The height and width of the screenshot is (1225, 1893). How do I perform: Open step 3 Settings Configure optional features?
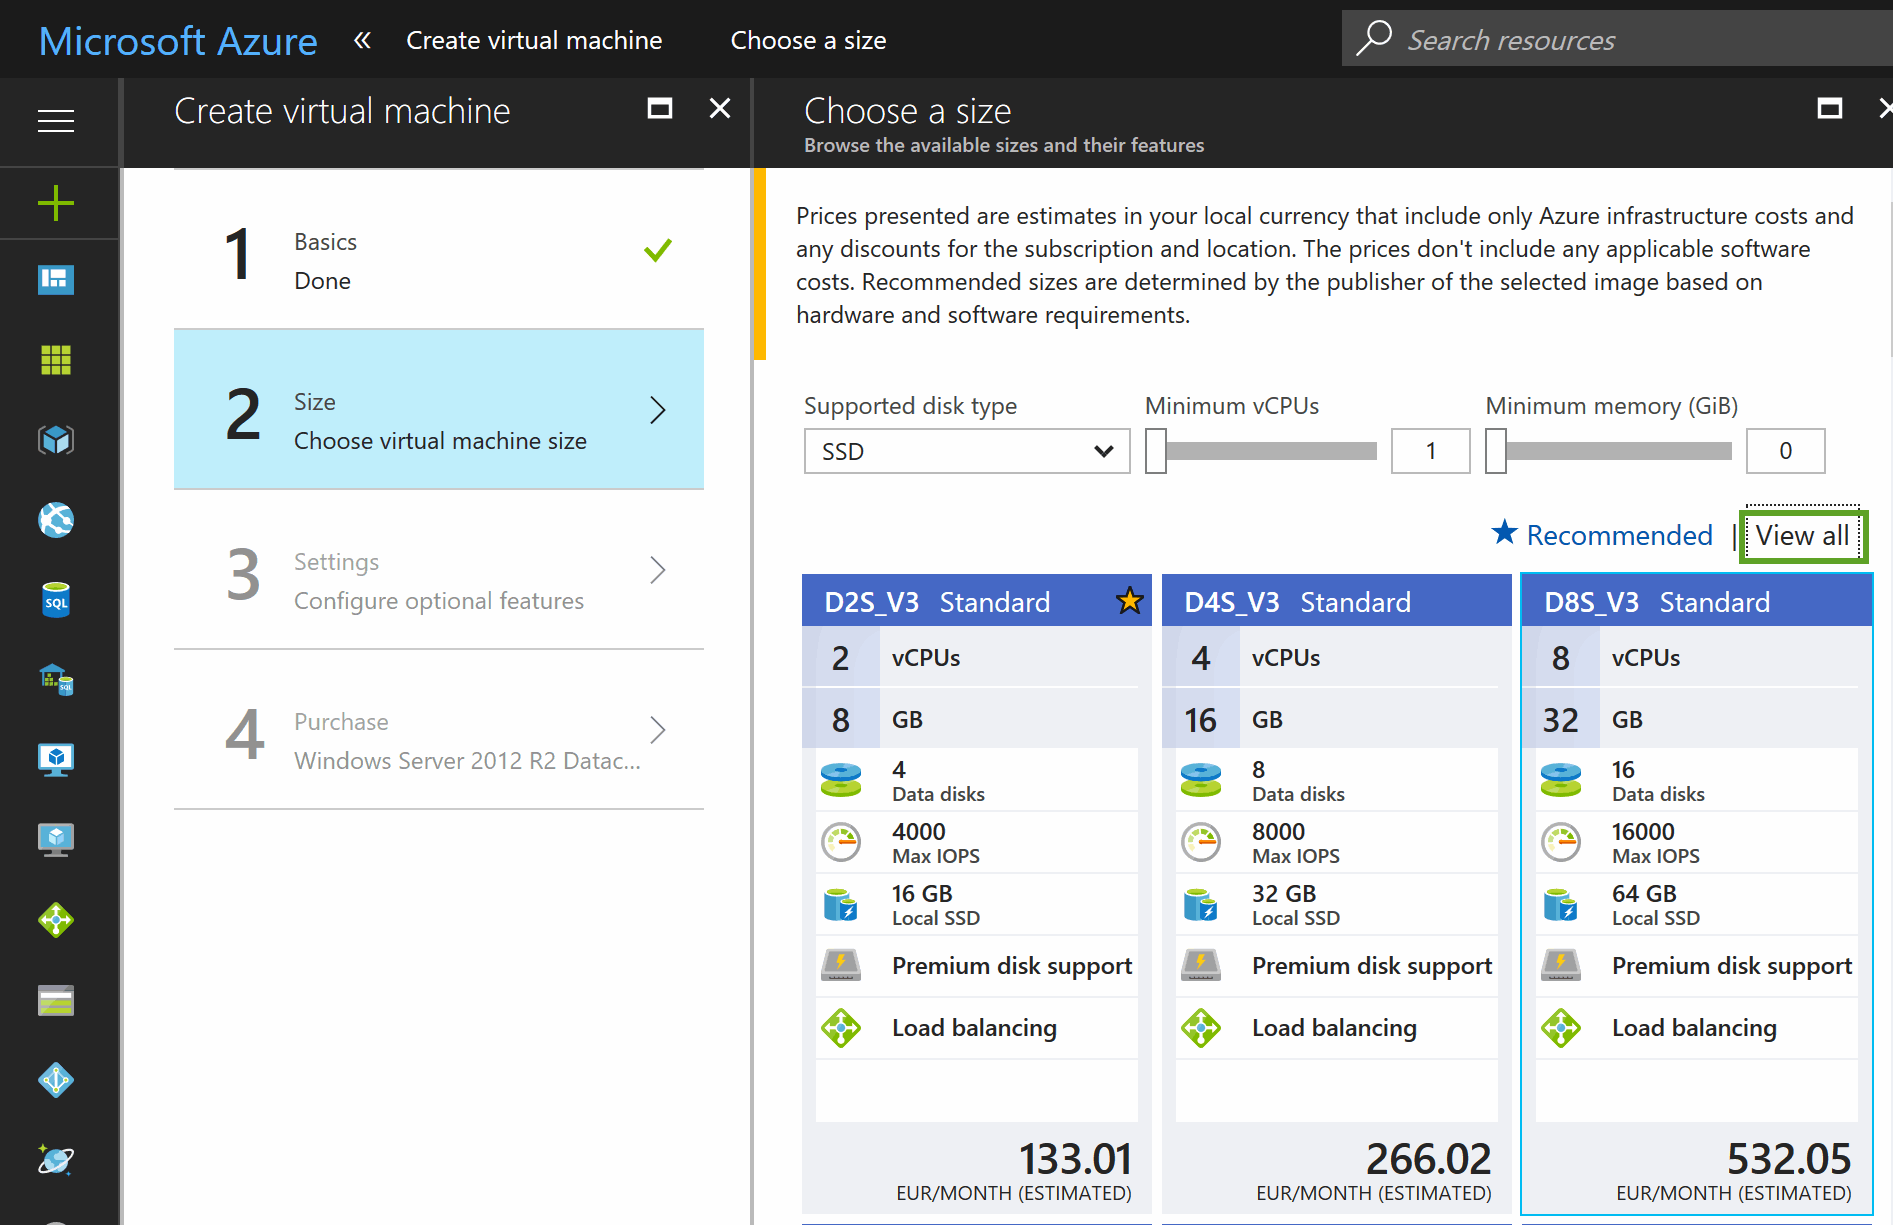(x=439, y=569)
